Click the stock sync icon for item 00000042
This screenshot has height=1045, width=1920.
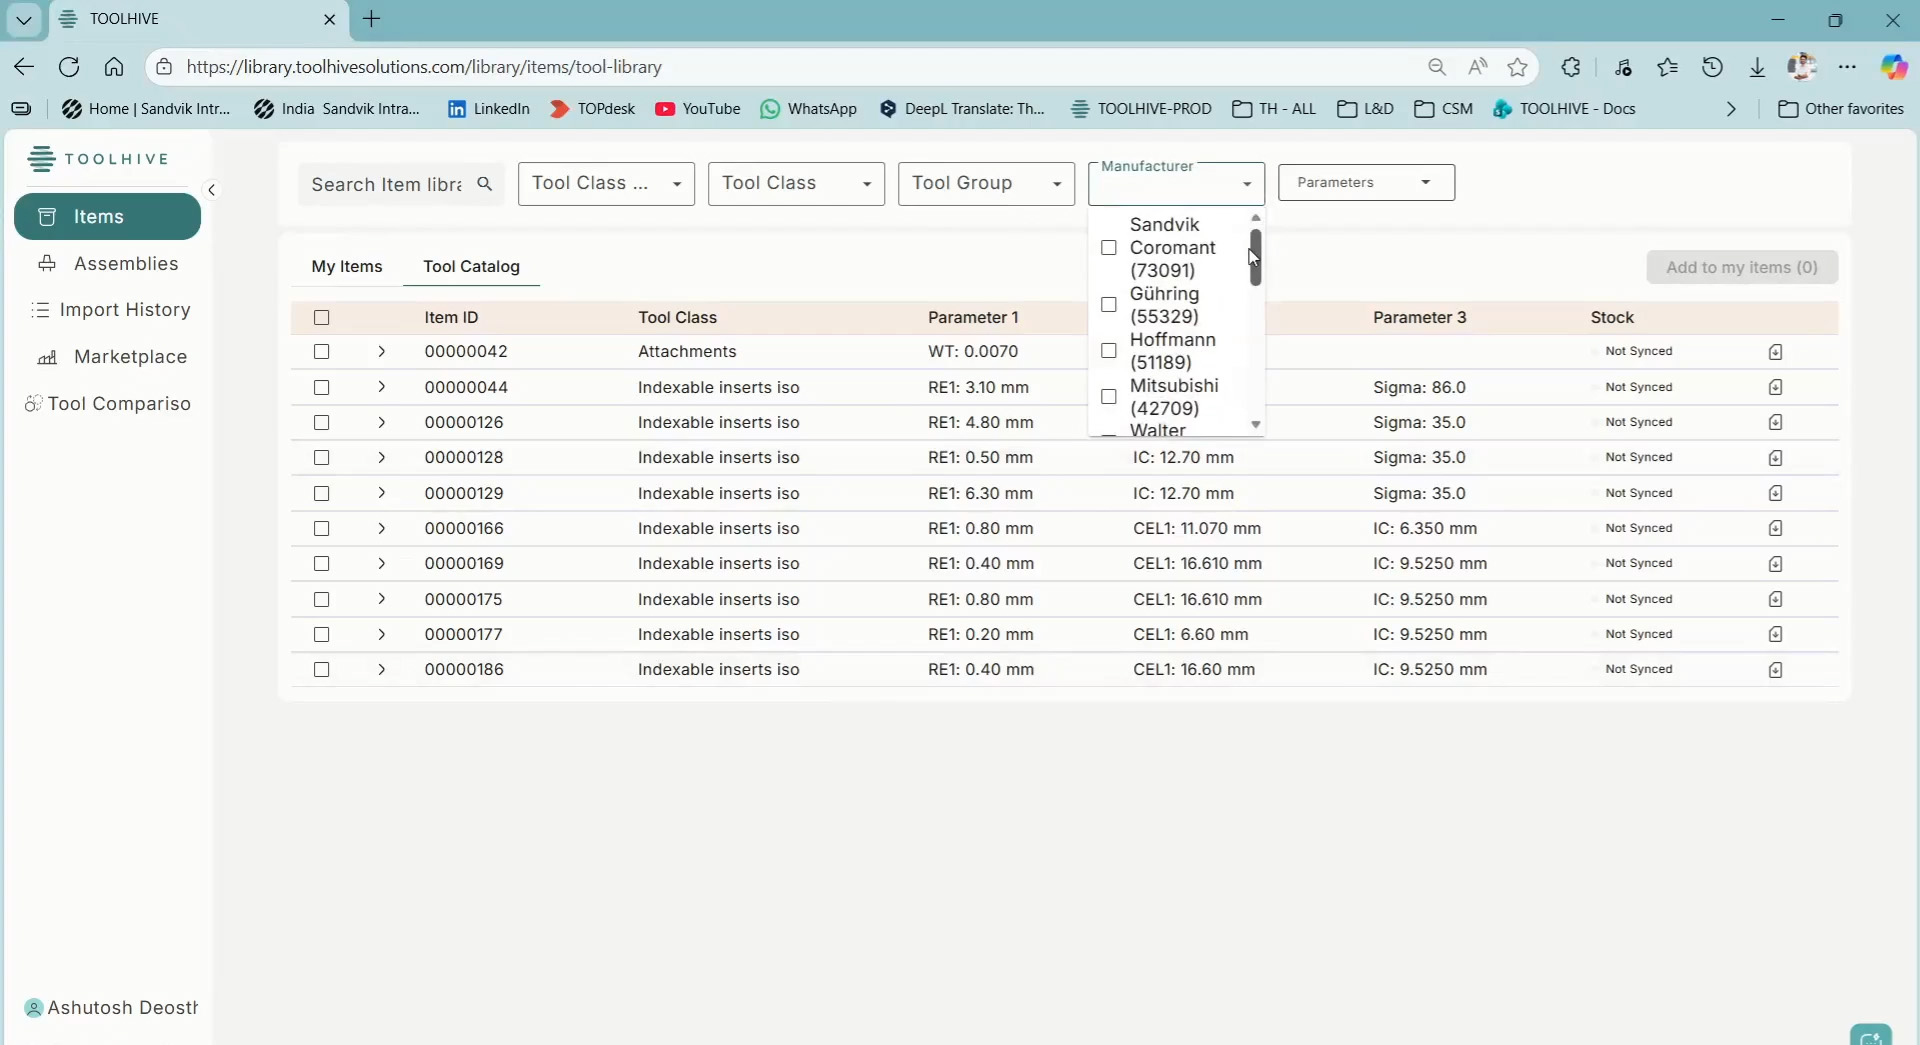coord(1775,352)
